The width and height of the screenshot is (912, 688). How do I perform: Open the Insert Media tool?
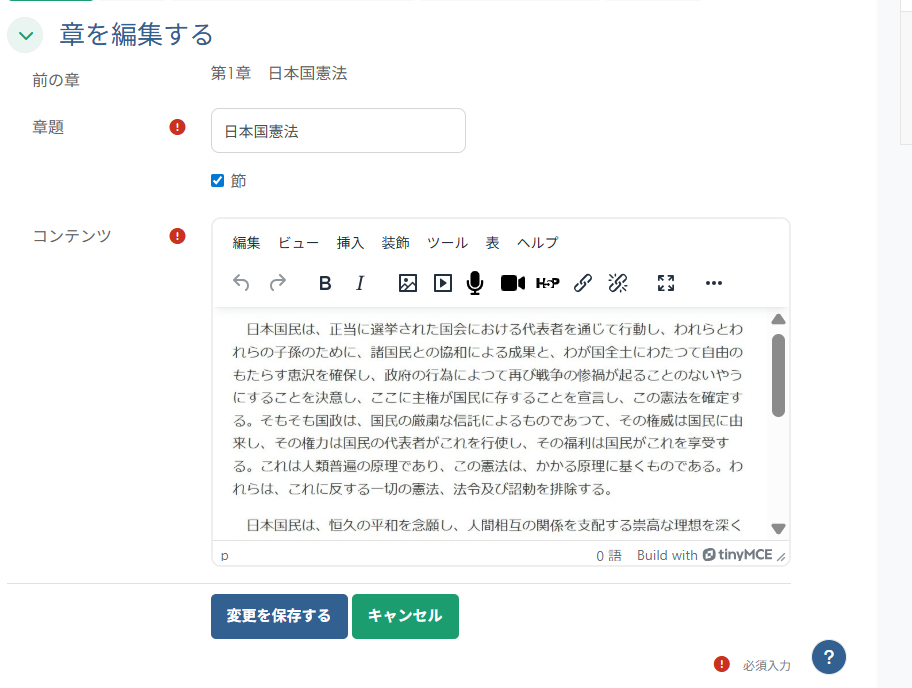tap(441, 283)
